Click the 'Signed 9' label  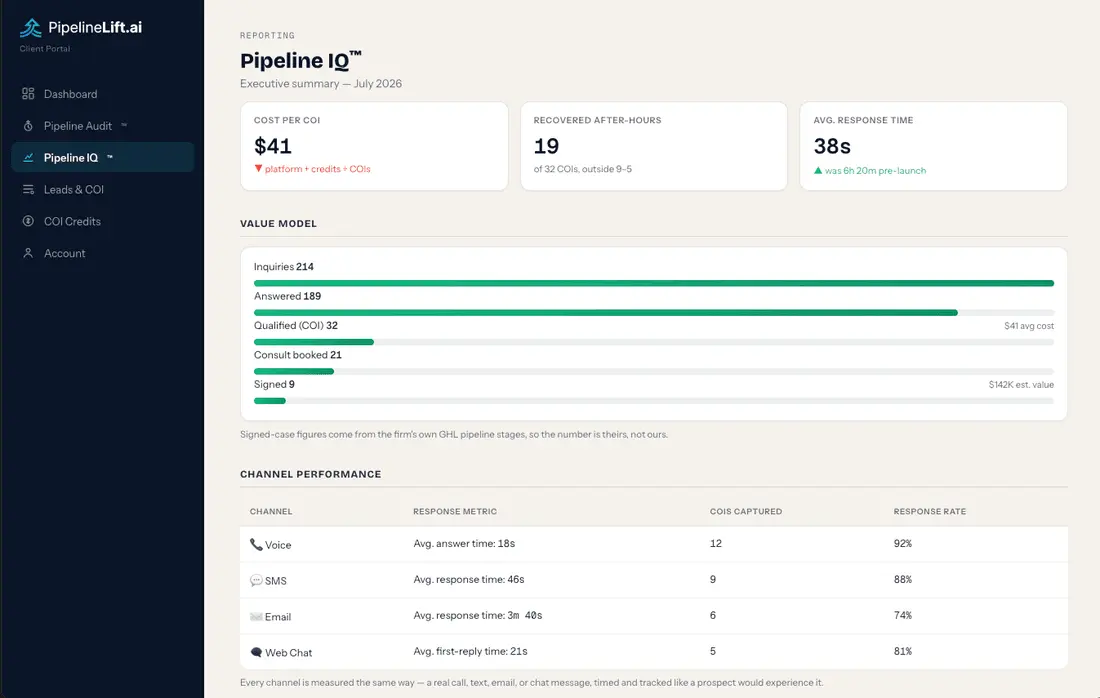[x=274, y=384]
